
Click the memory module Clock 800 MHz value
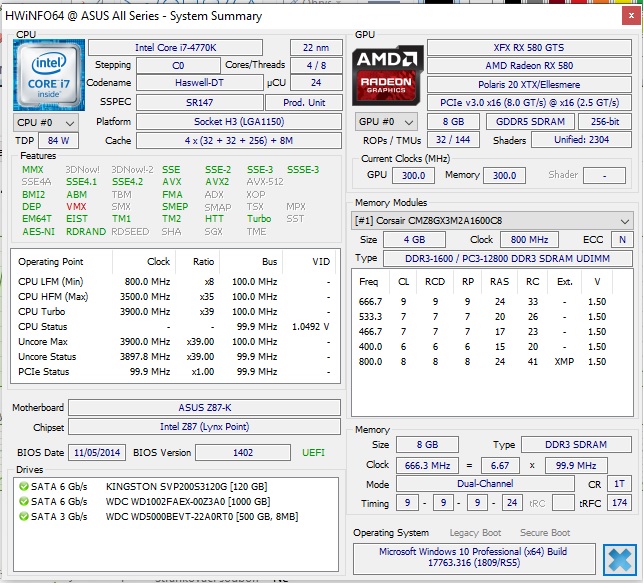coord(529,240)
